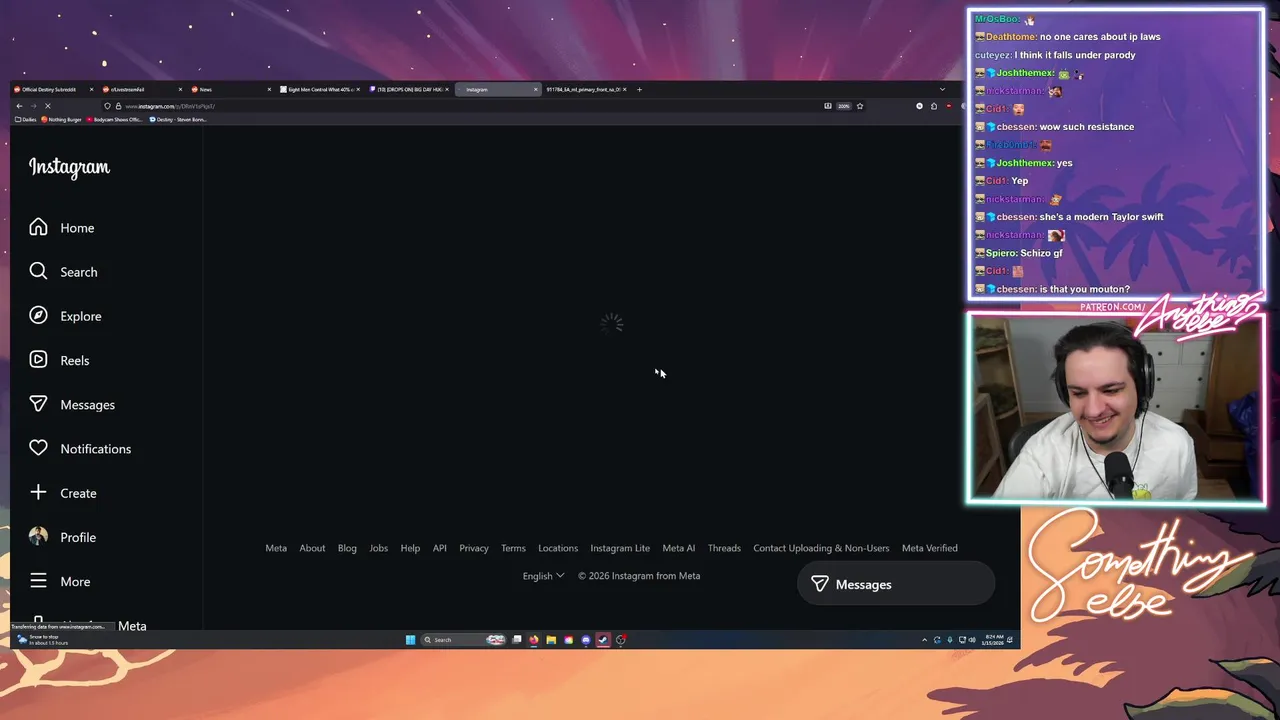
Task: Open Messages in the left sidebar
Action: coord(72,405)
